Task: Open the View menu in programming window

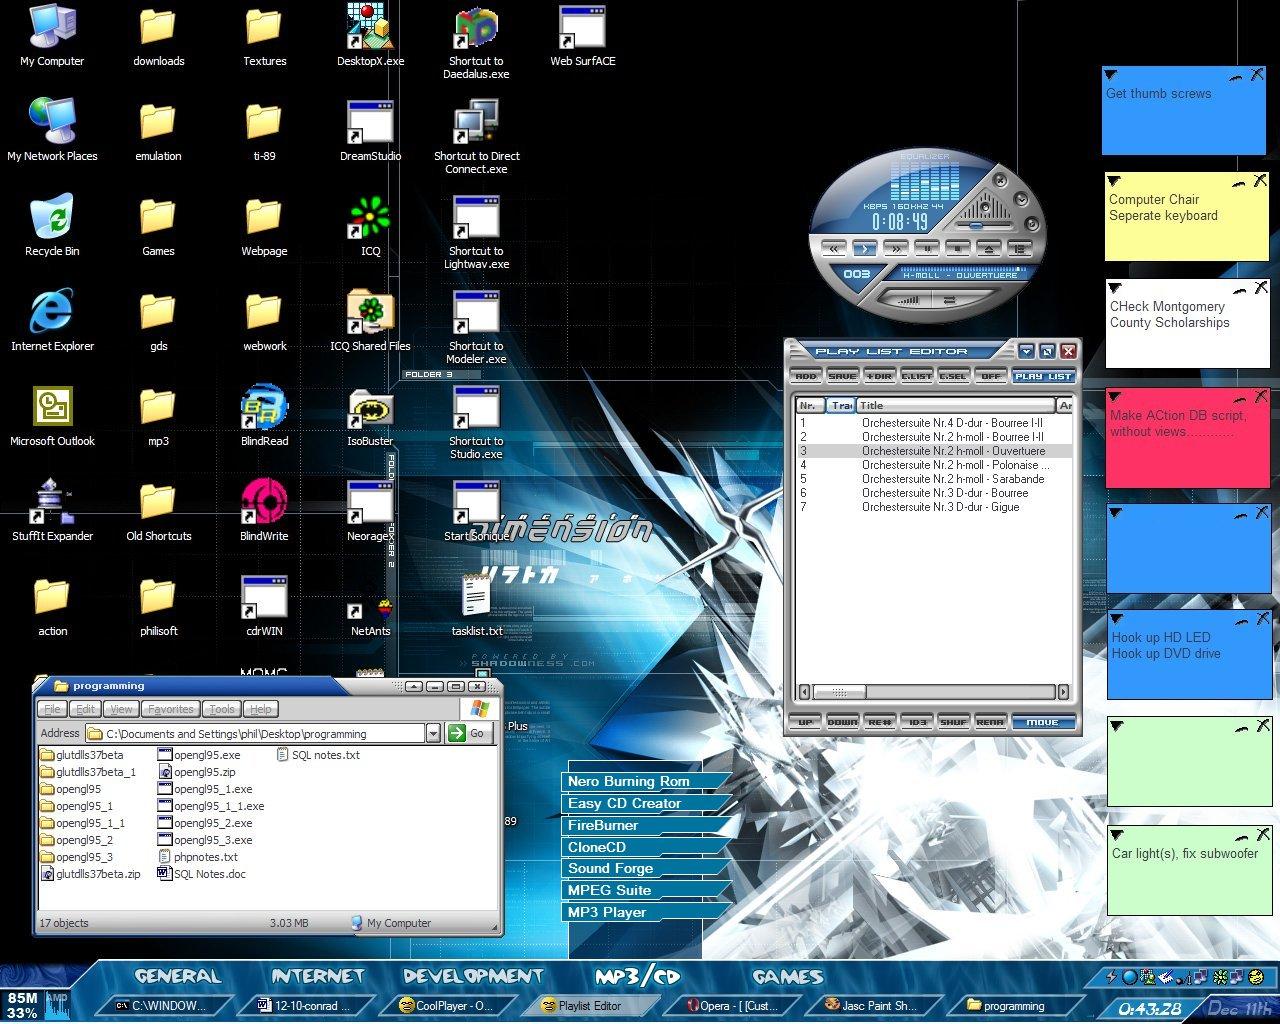Action: (121, 709)
